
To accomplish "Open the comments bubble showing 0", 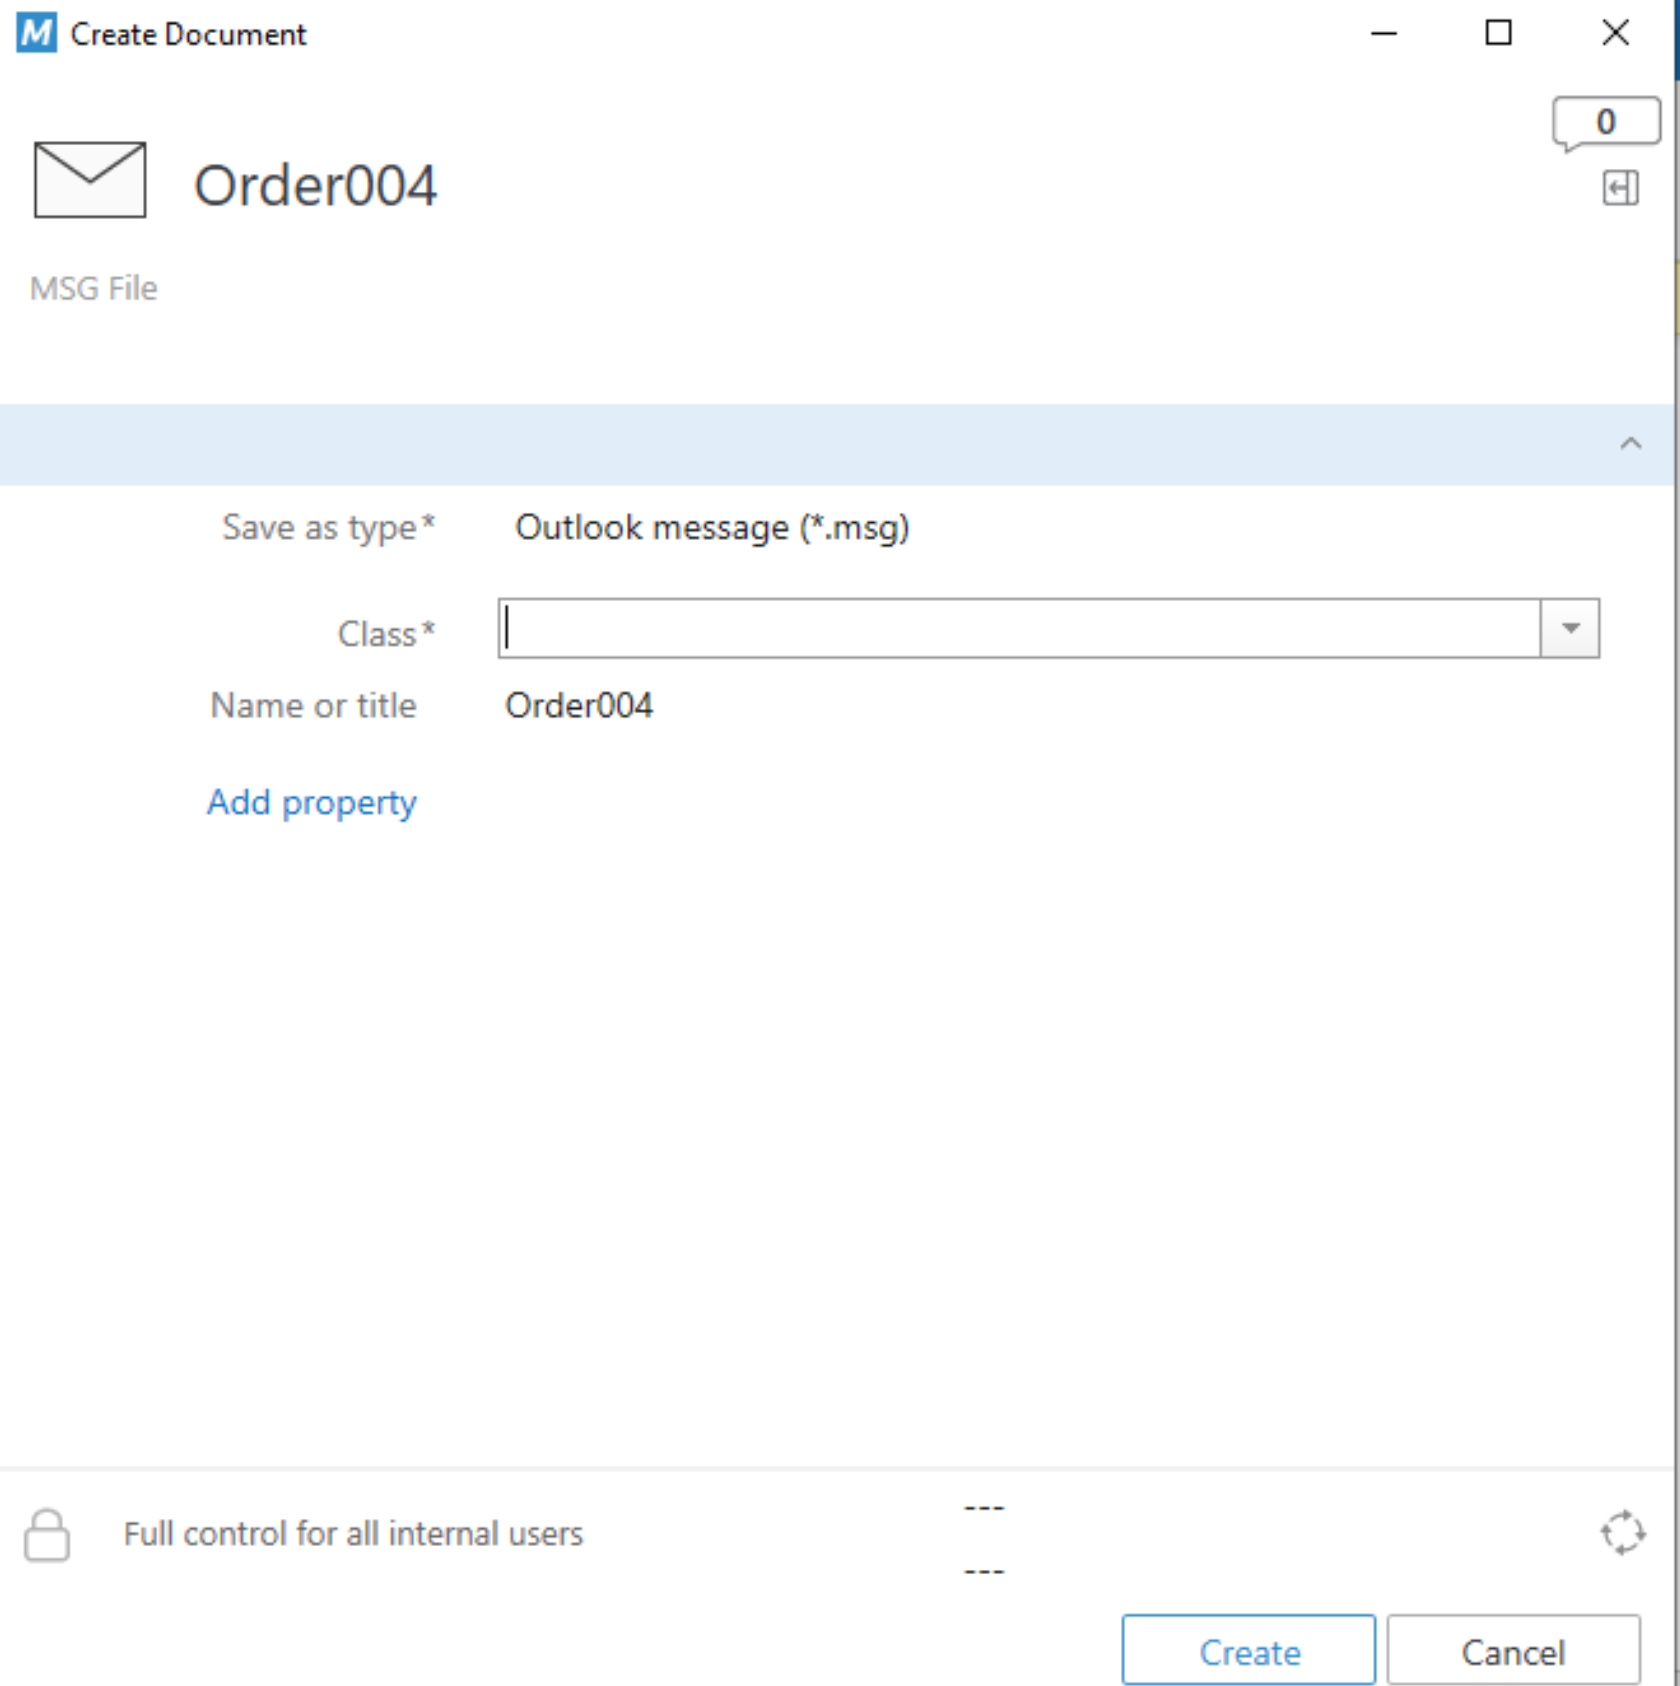I will point(1606,123).
